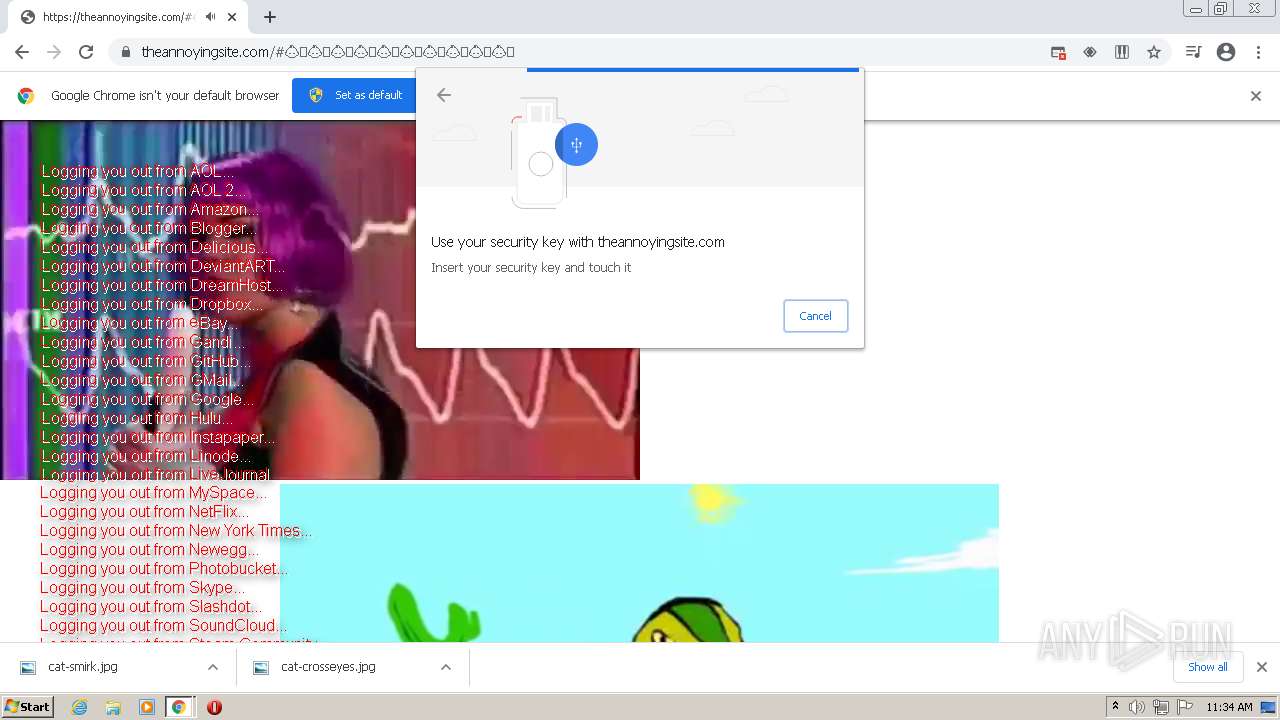
Task: Click 'Logging you out from DeviantART...' text
Action: (163, 266)
